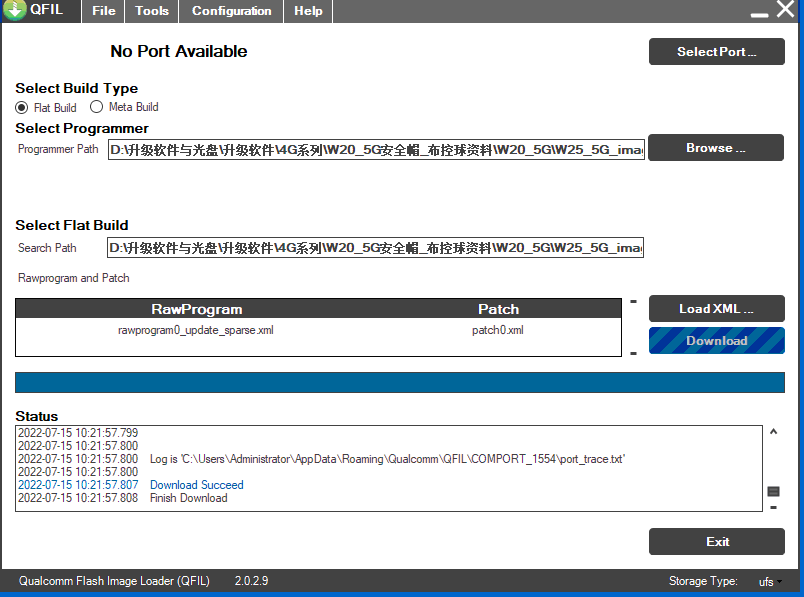Click the Search Path input field
The image size is (804, 597).
coord(375,248)
